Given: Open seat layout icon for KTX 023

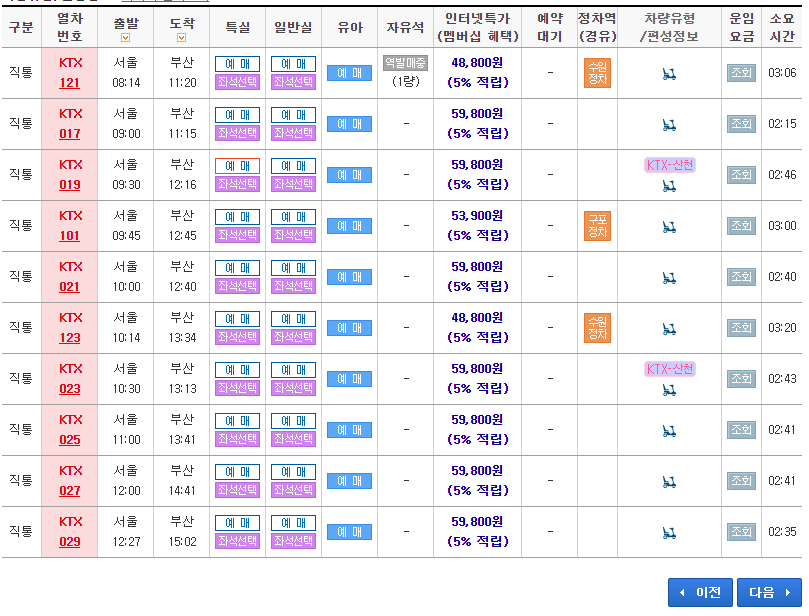Looking at the screenshot, I should coord(669,391).
